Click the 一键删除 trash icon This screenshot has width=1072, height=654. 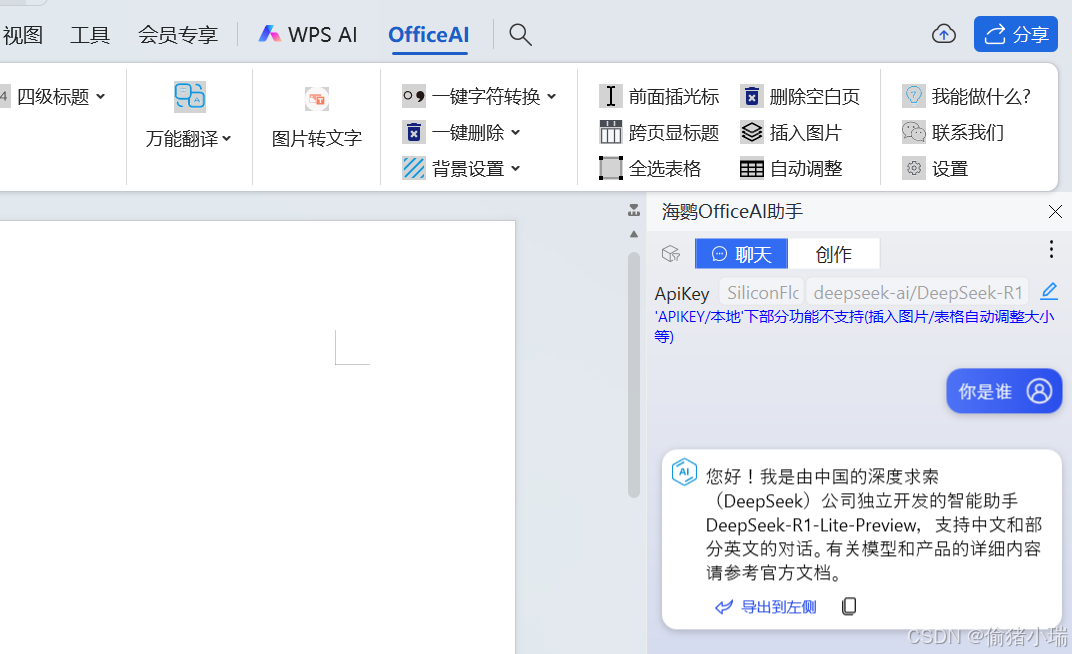pos(414,132)
